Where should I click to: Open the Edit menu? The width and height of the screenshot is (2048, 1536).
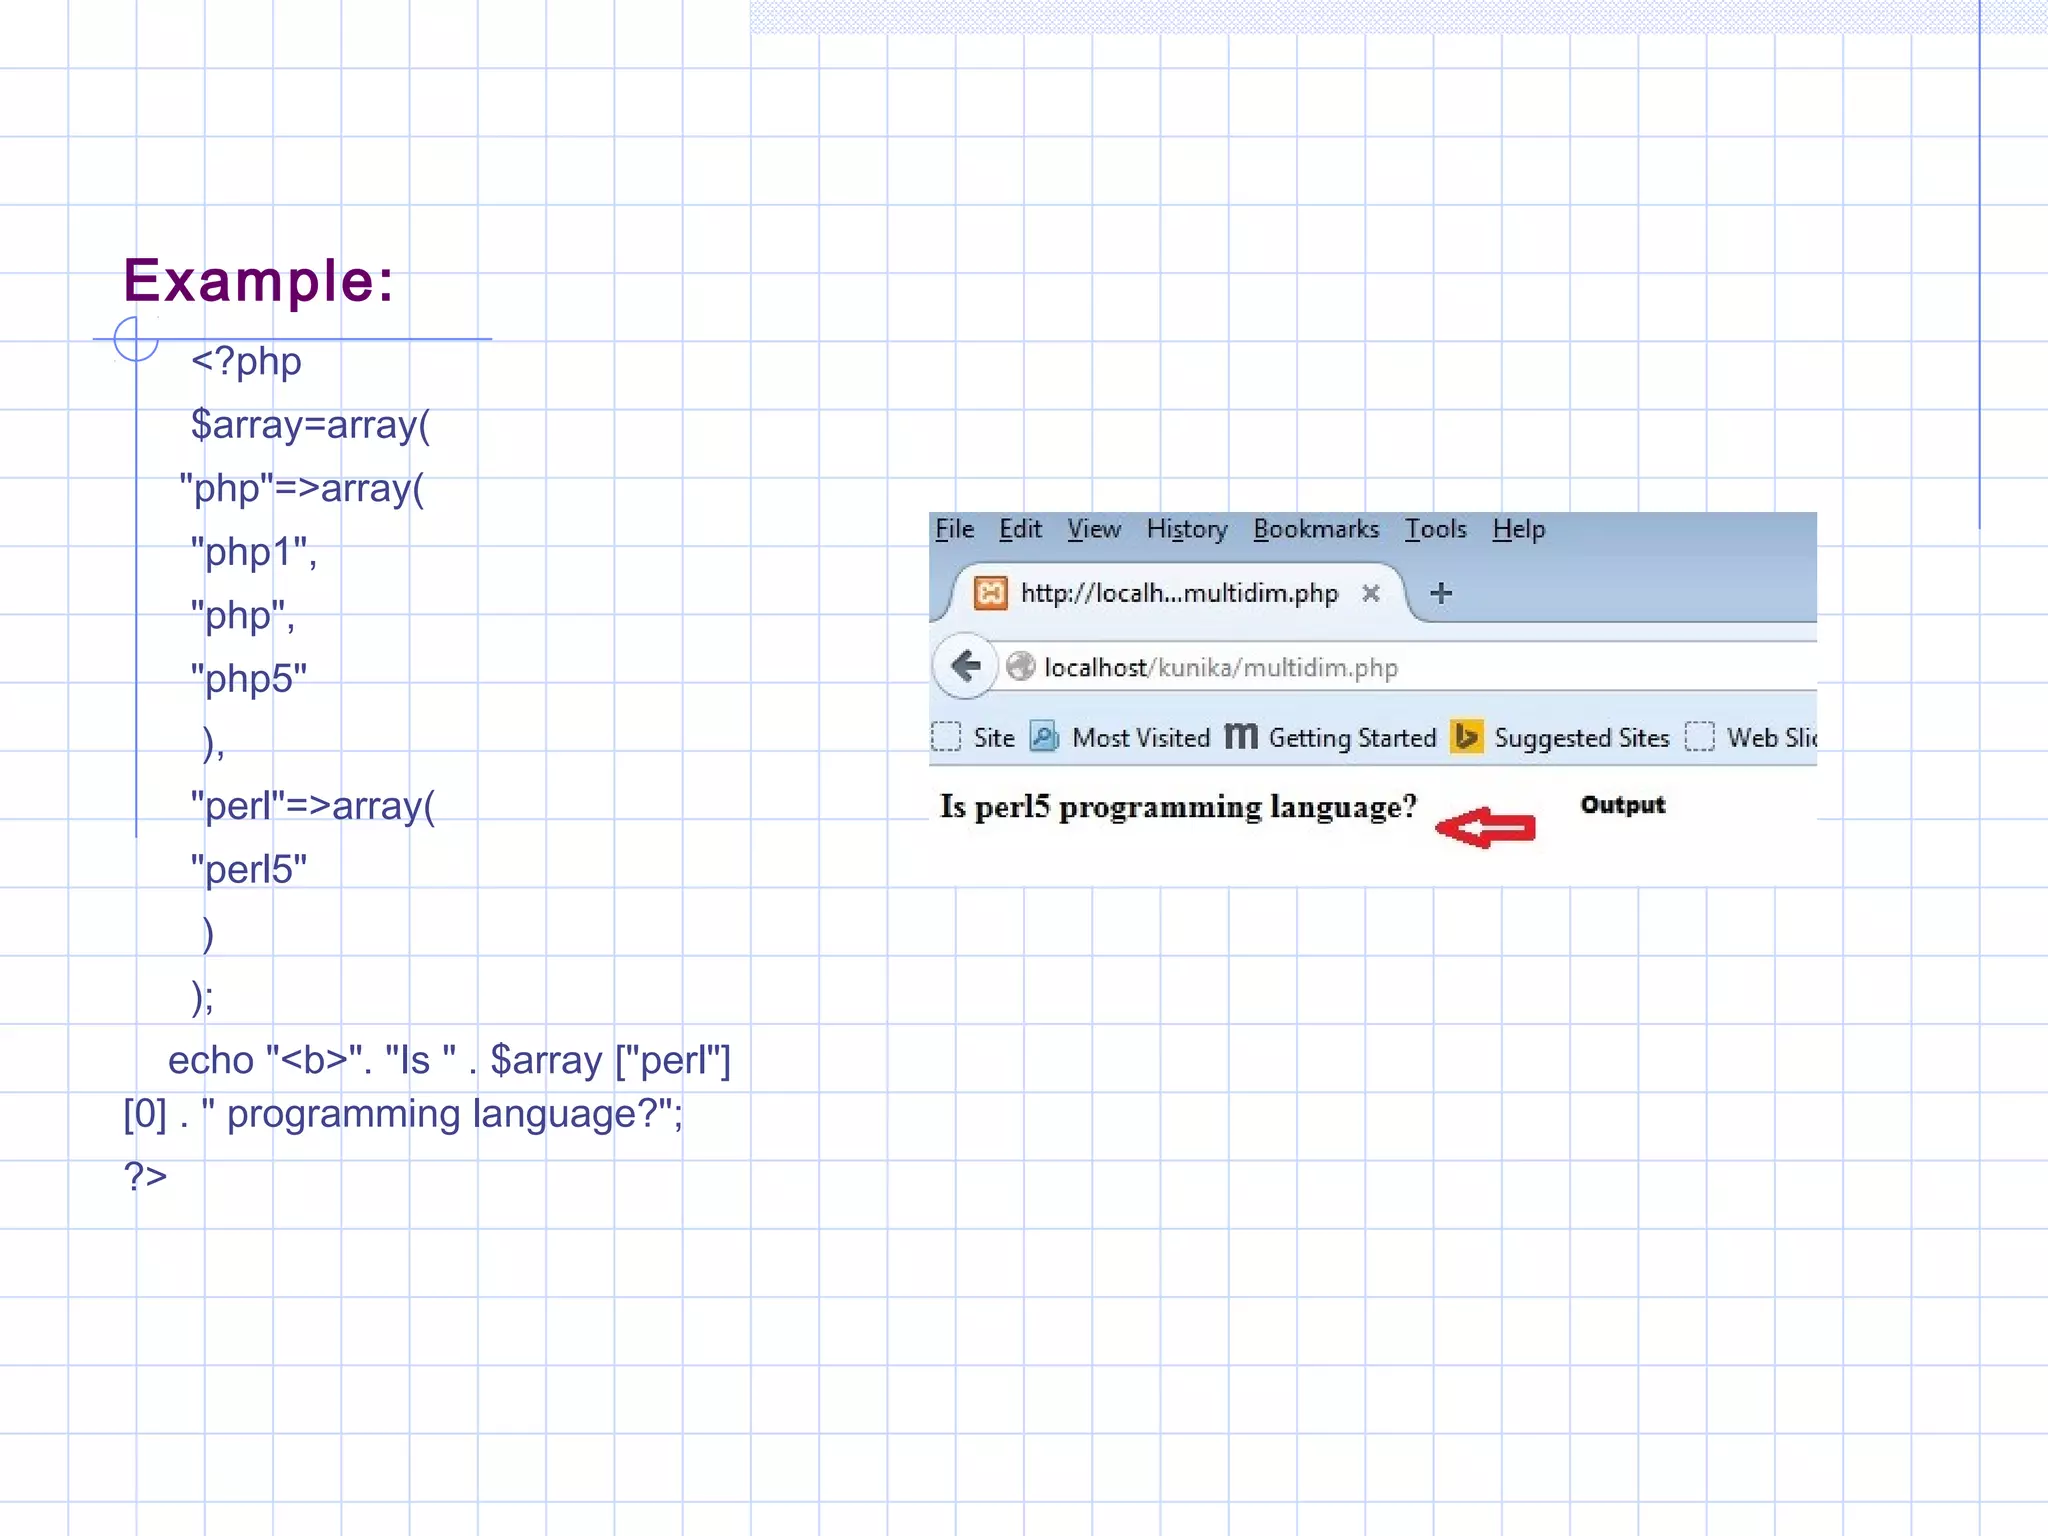pyautogui.click(x=1020, y=529)
